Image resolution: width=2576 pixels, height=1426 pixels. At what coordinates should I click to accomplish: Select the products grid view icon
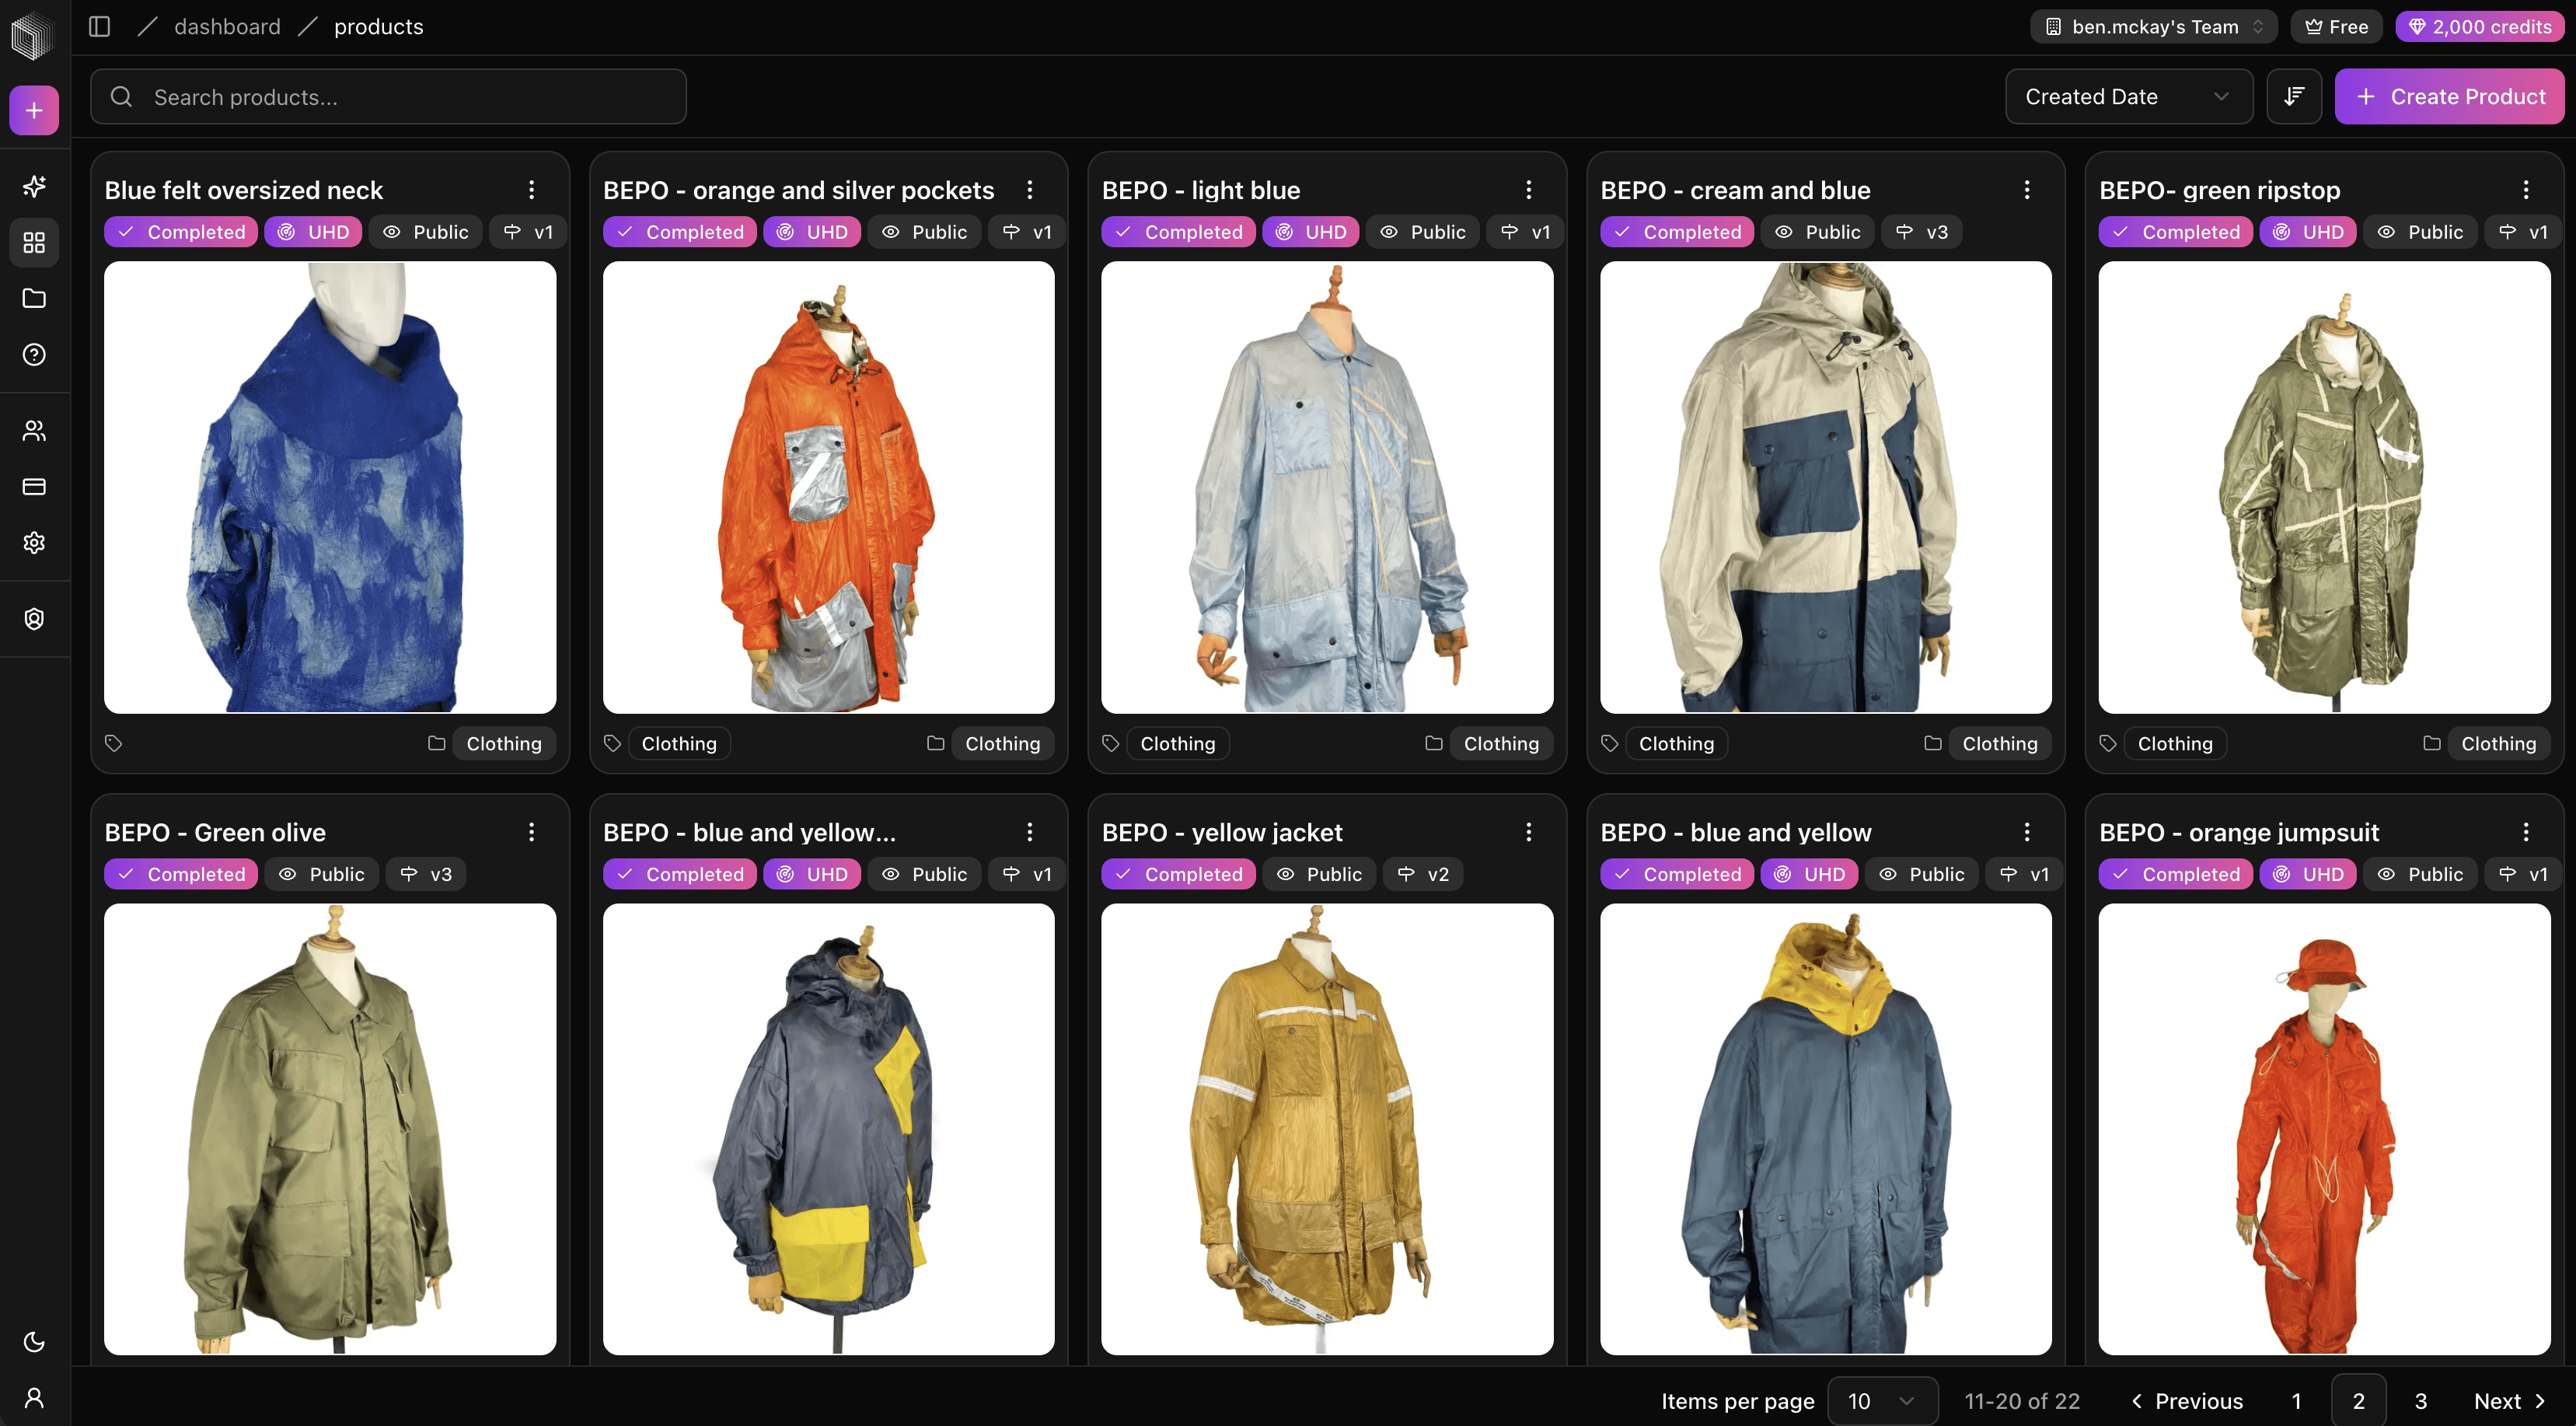coord(34,242)
